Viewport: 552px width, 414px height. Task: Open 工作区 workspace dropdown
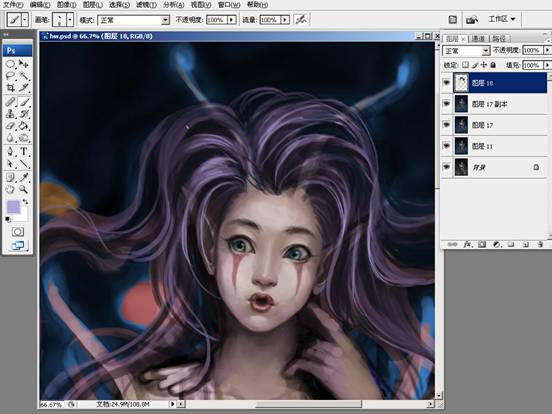pyautogui.click(x=501, y=19)
